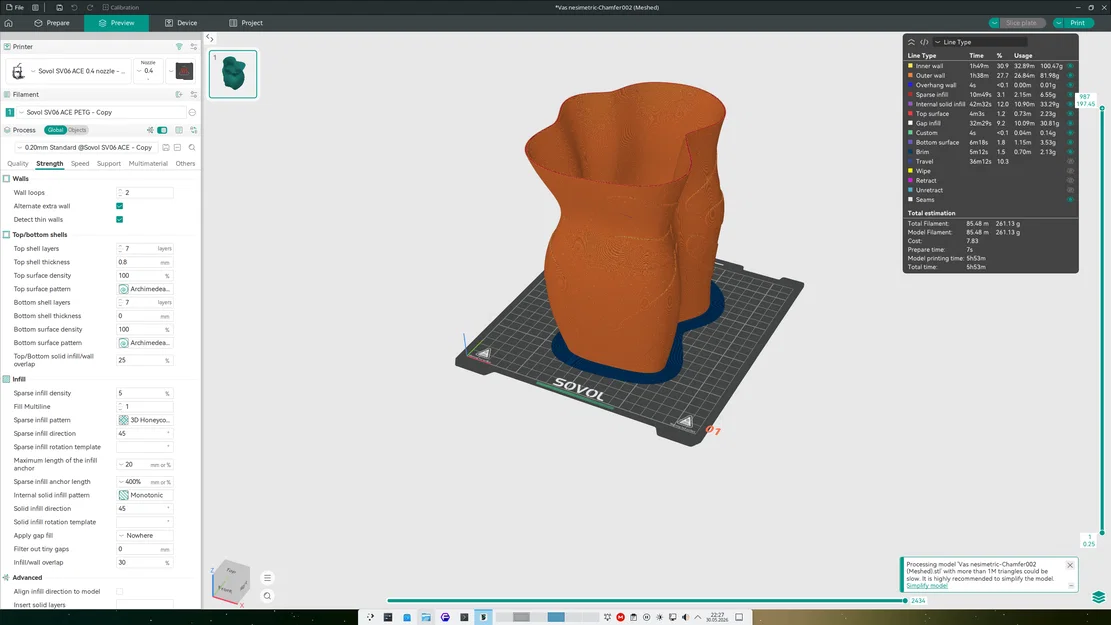
Task: Open the Sovol SV06 ACE PETG filament dropdown
Action: [100, 112]
